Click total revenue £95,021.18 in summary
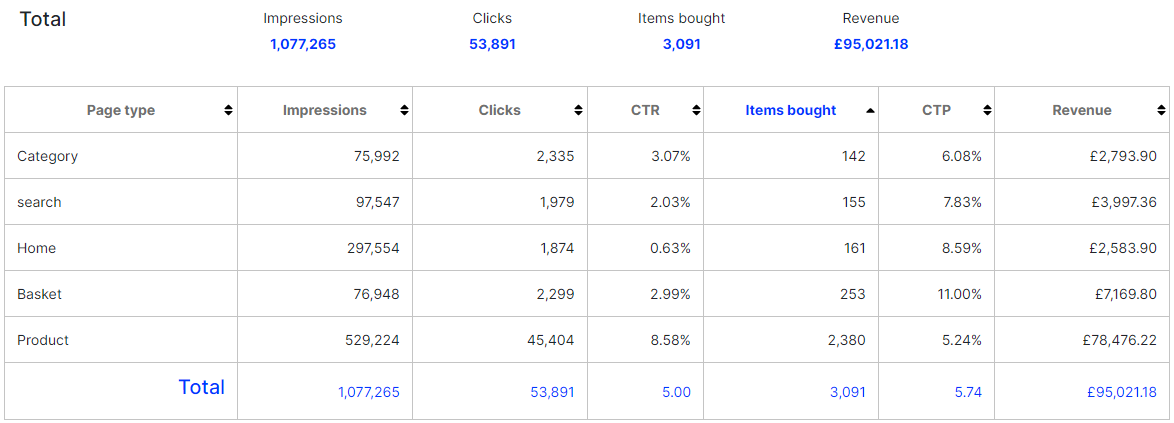 coord(870,44)
